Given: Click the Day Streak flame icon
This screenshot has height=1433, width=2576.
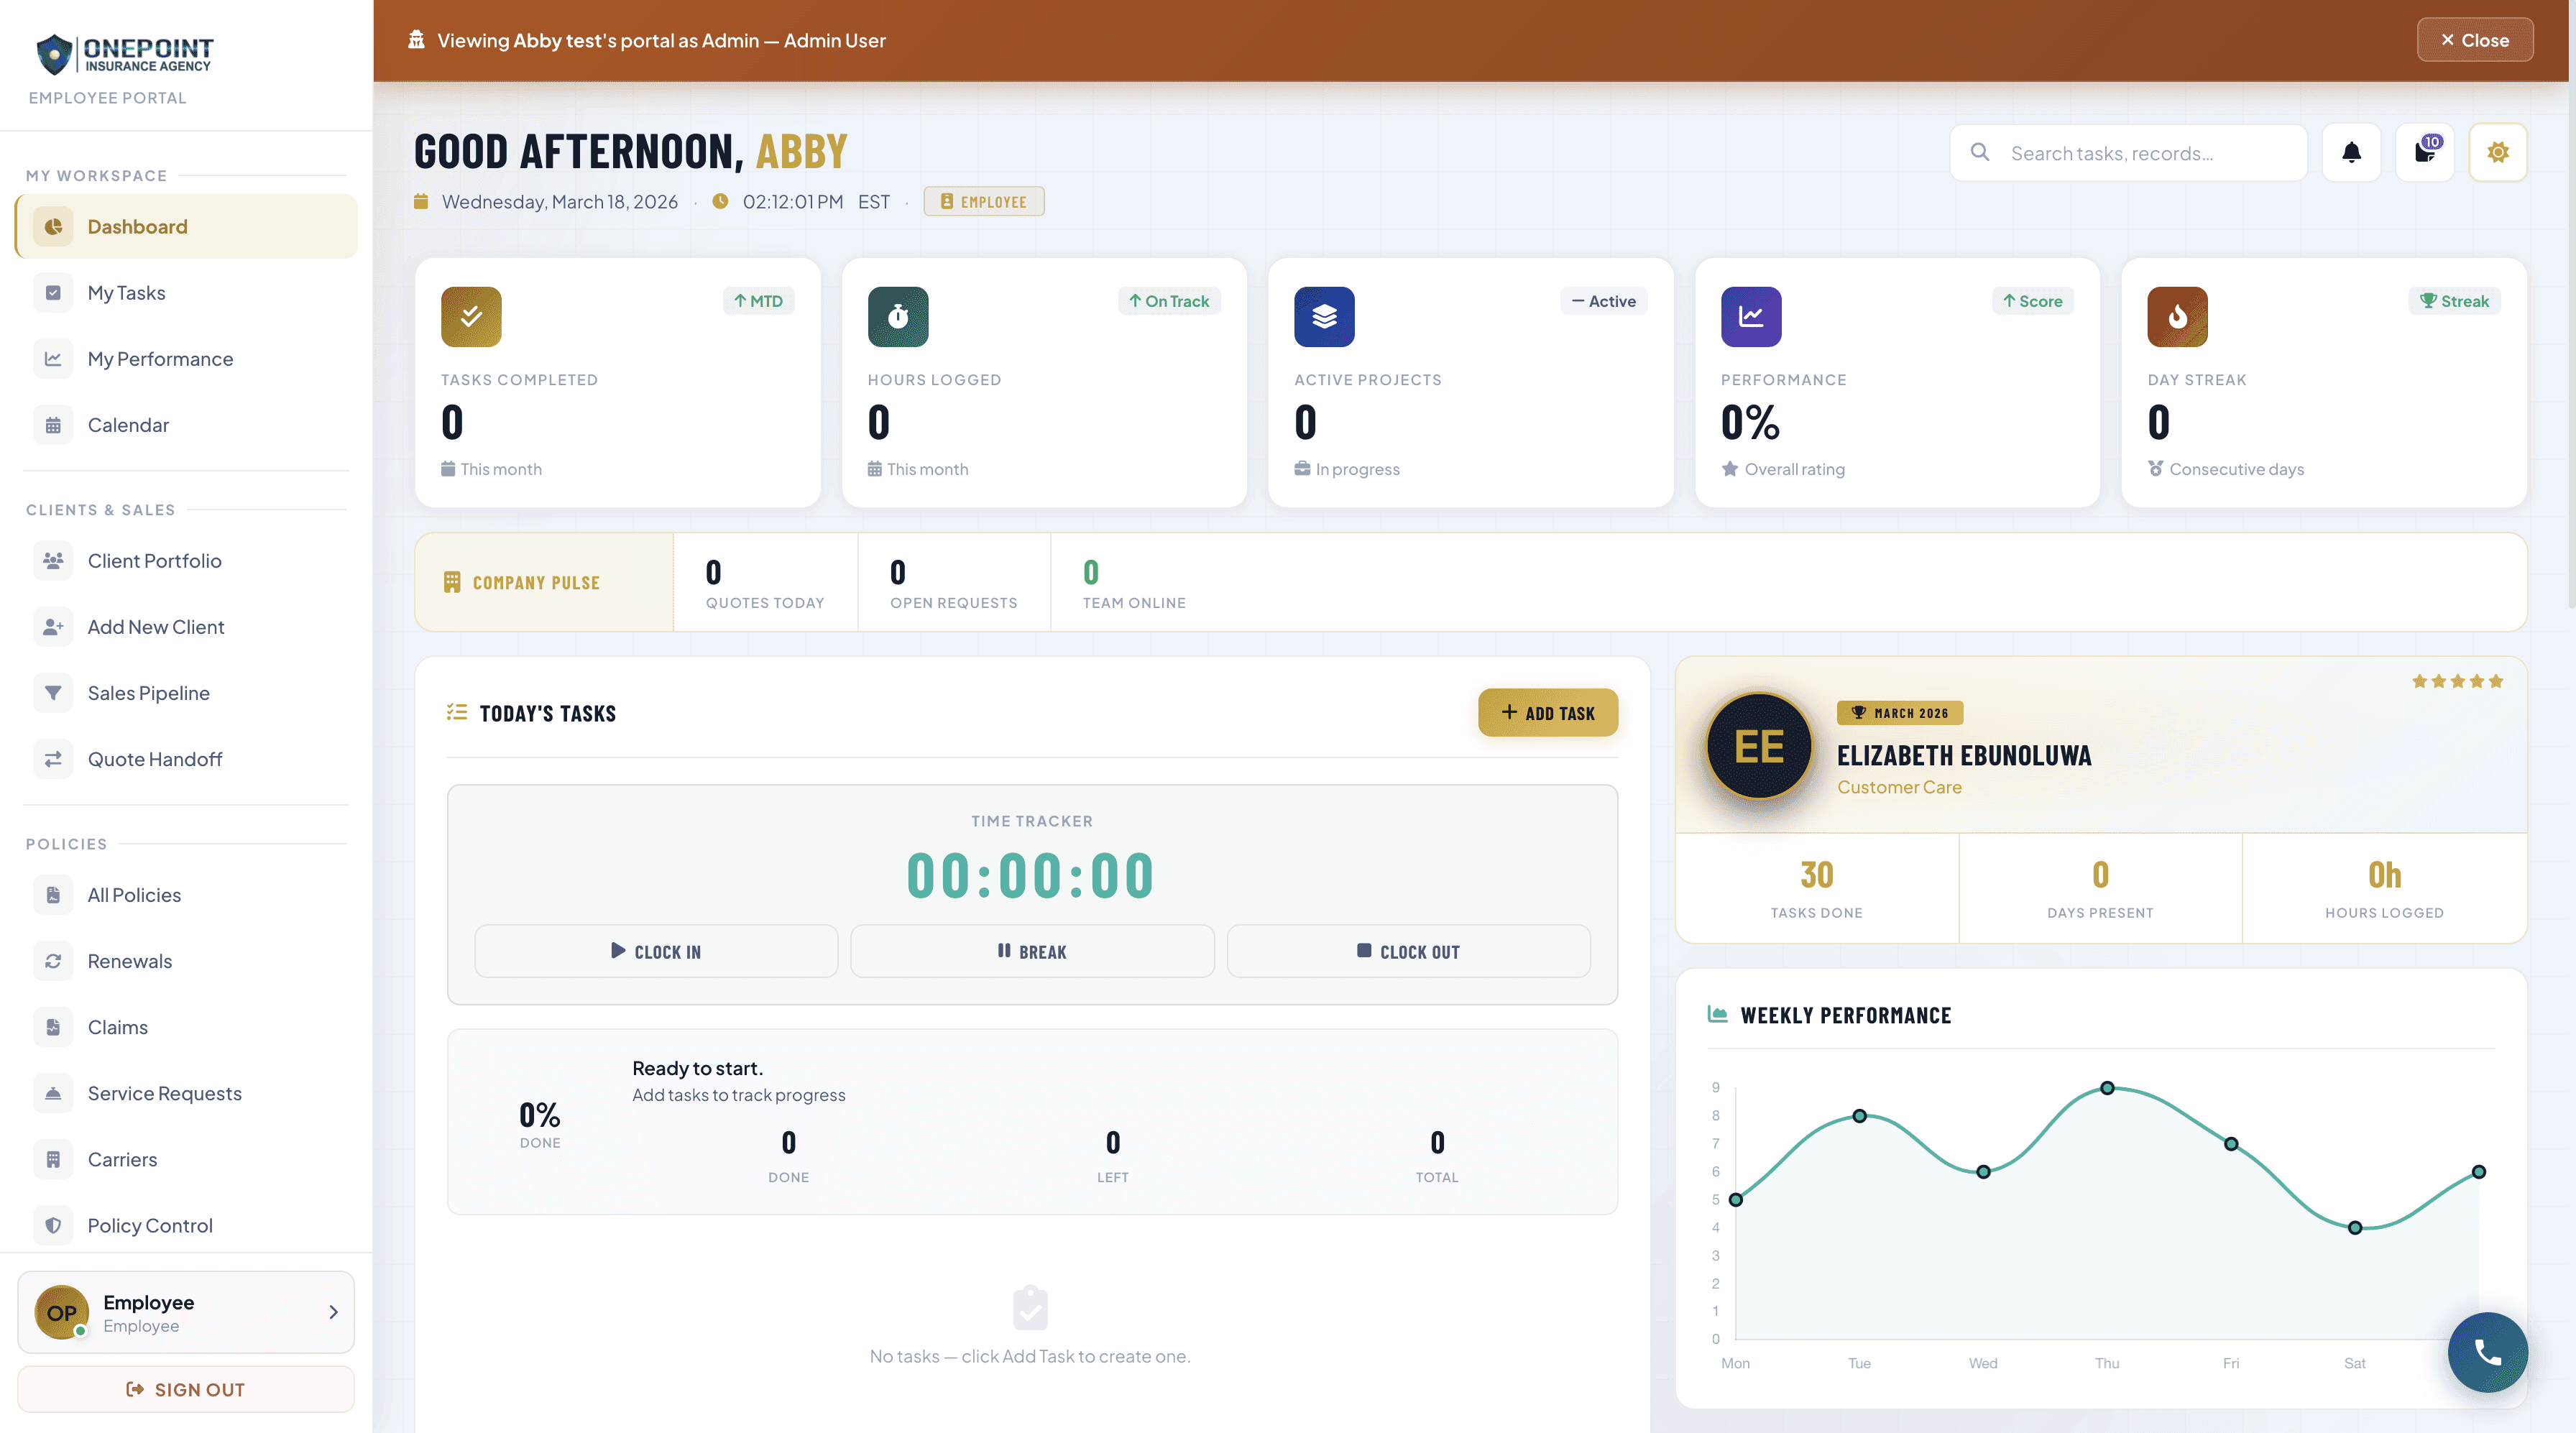Looking at the screenshot, I should tap(2177, 317).
